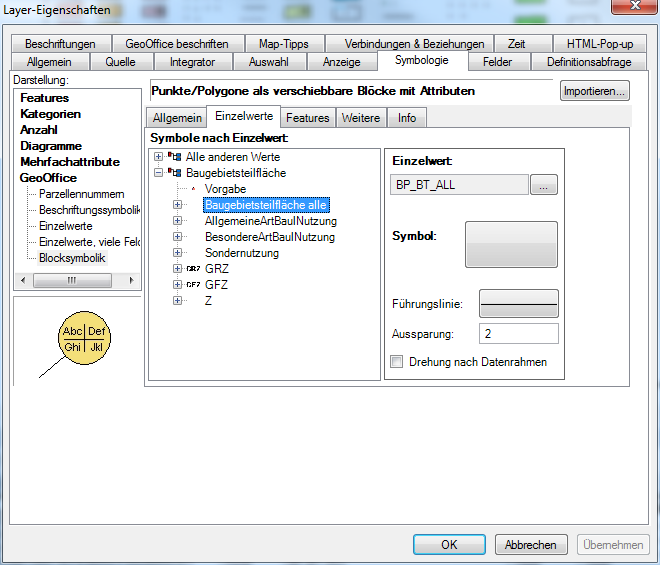Viewport: 660px width, 565px height.
Task: Click the Abc Def preview symbol
Action: (x=84, y=339)
